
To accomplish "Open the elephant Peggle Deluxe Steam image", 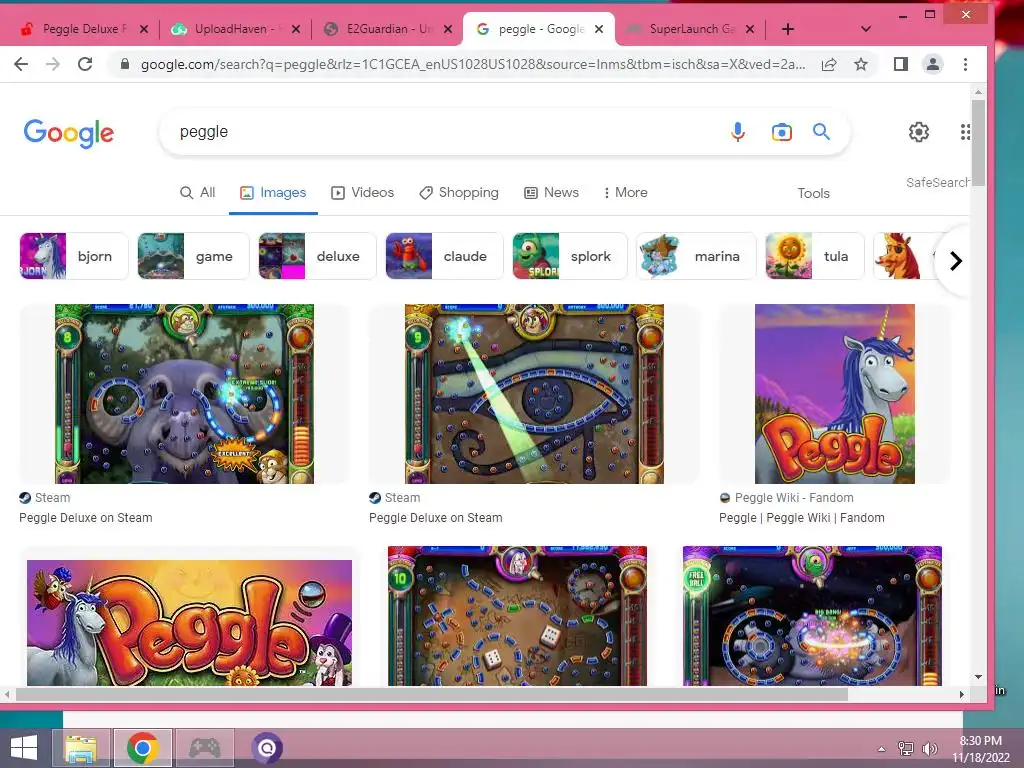I will (184, 394).
